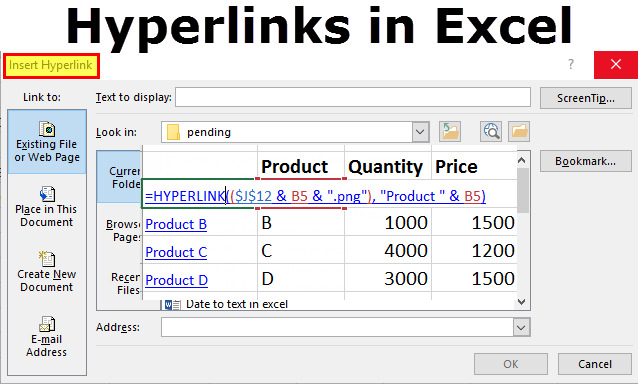Open the Product B hyperlink
The width and height of the screenshot is (638, 384).
176,224
